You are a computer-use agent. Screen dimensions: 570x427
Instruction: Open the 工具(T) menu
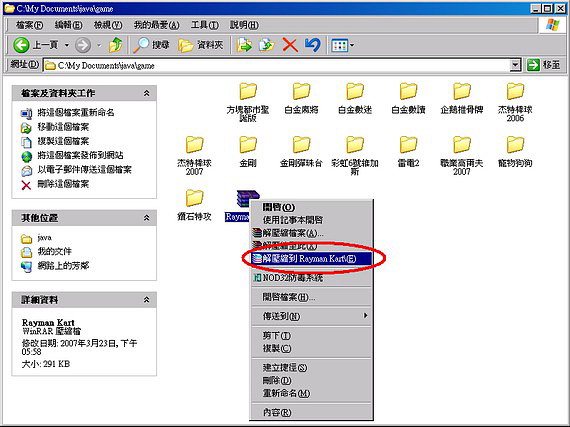205,25
